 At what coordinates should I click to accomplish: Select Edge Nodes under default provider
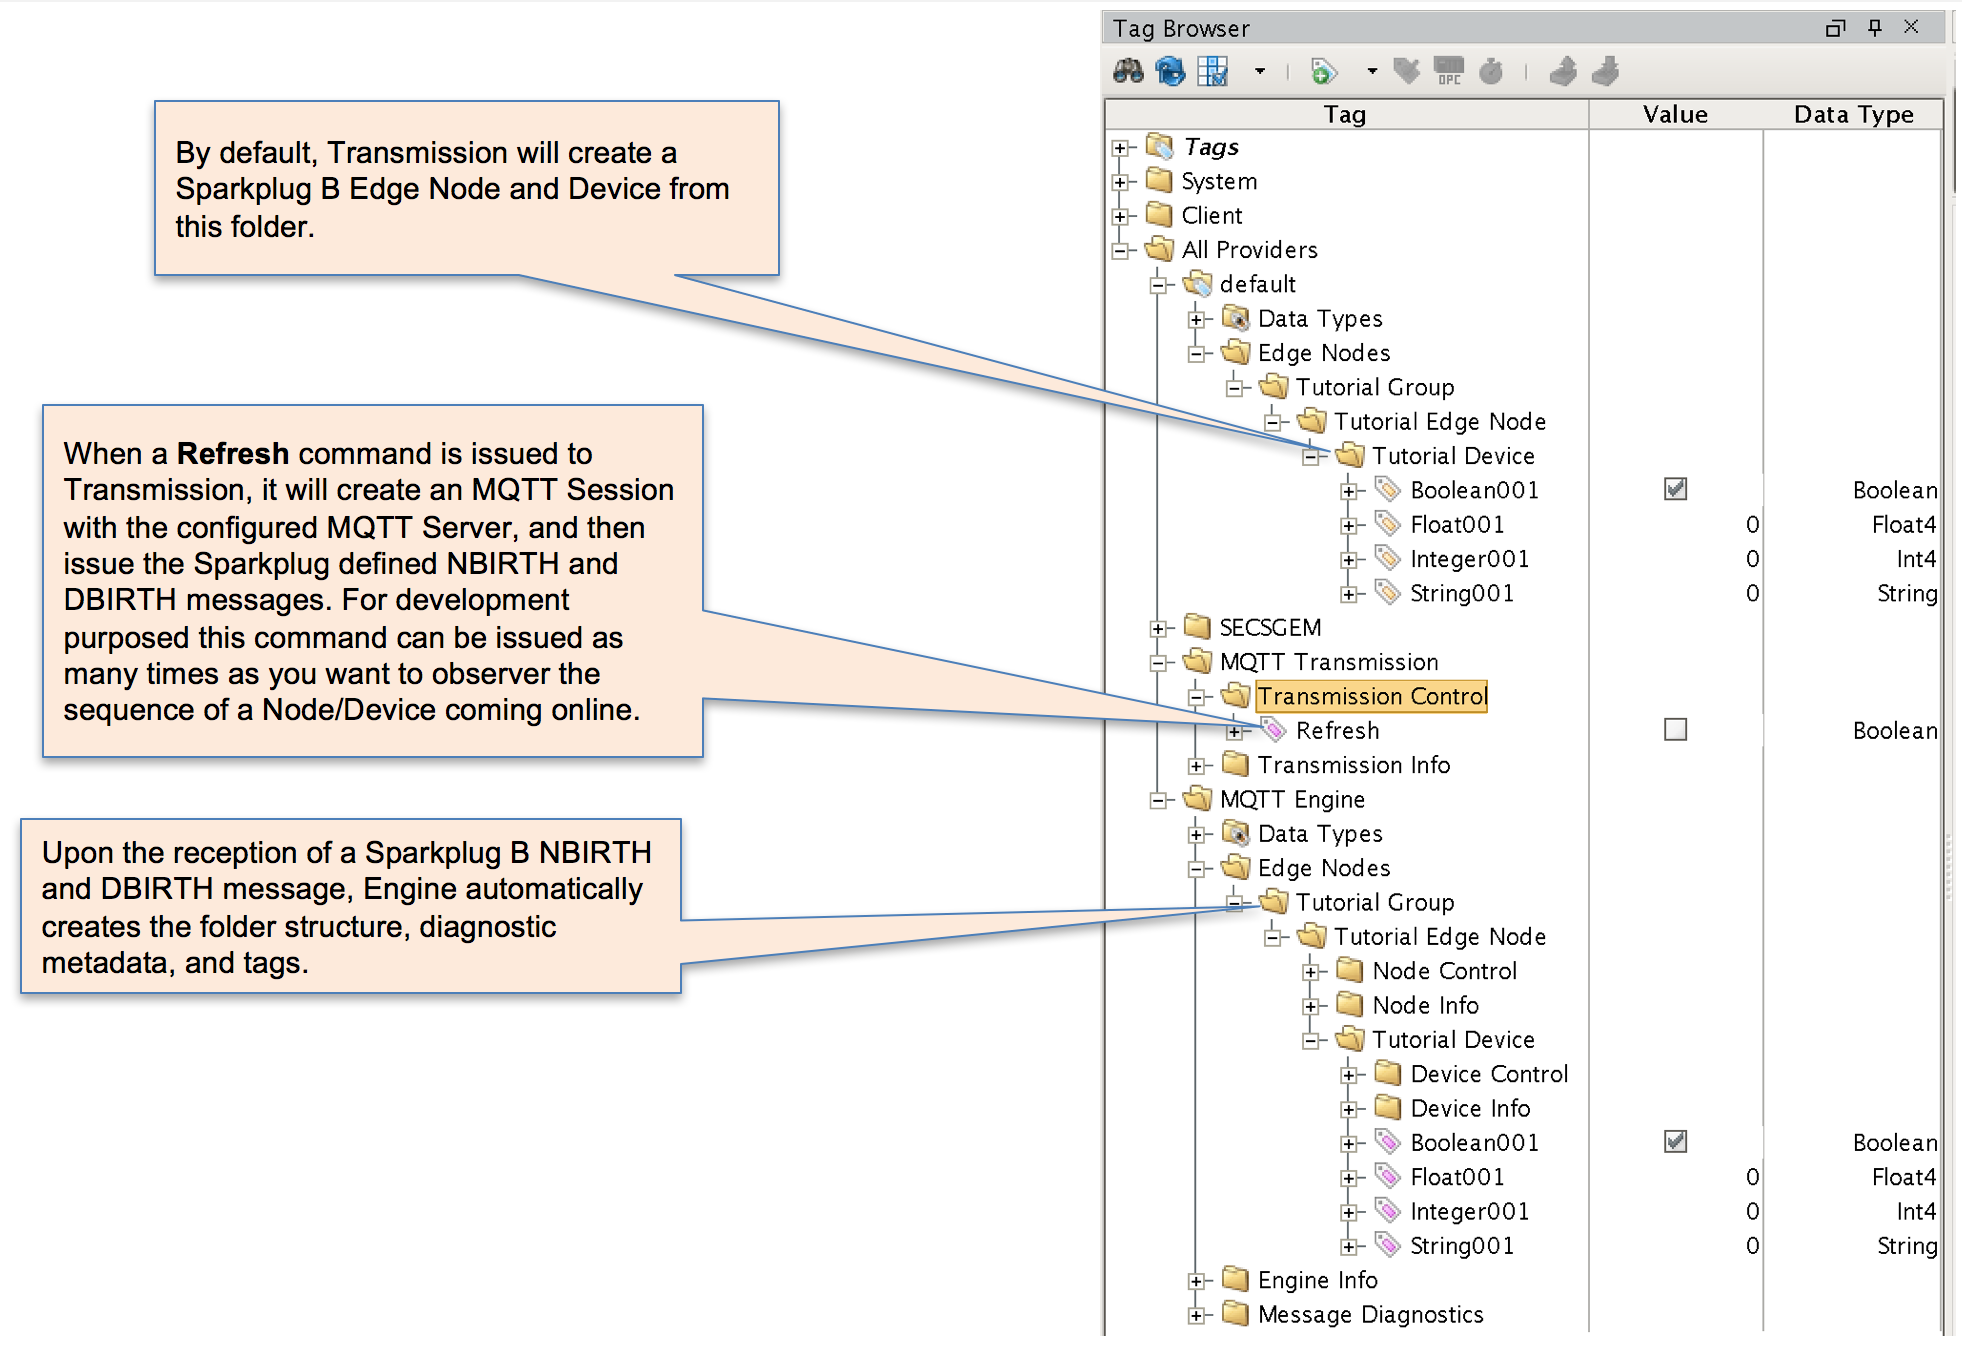1324,353
